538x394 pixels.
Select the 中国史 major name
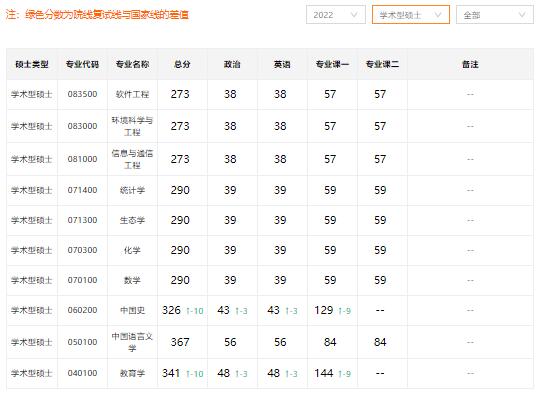pyautogui.click(x=132, y=310)
